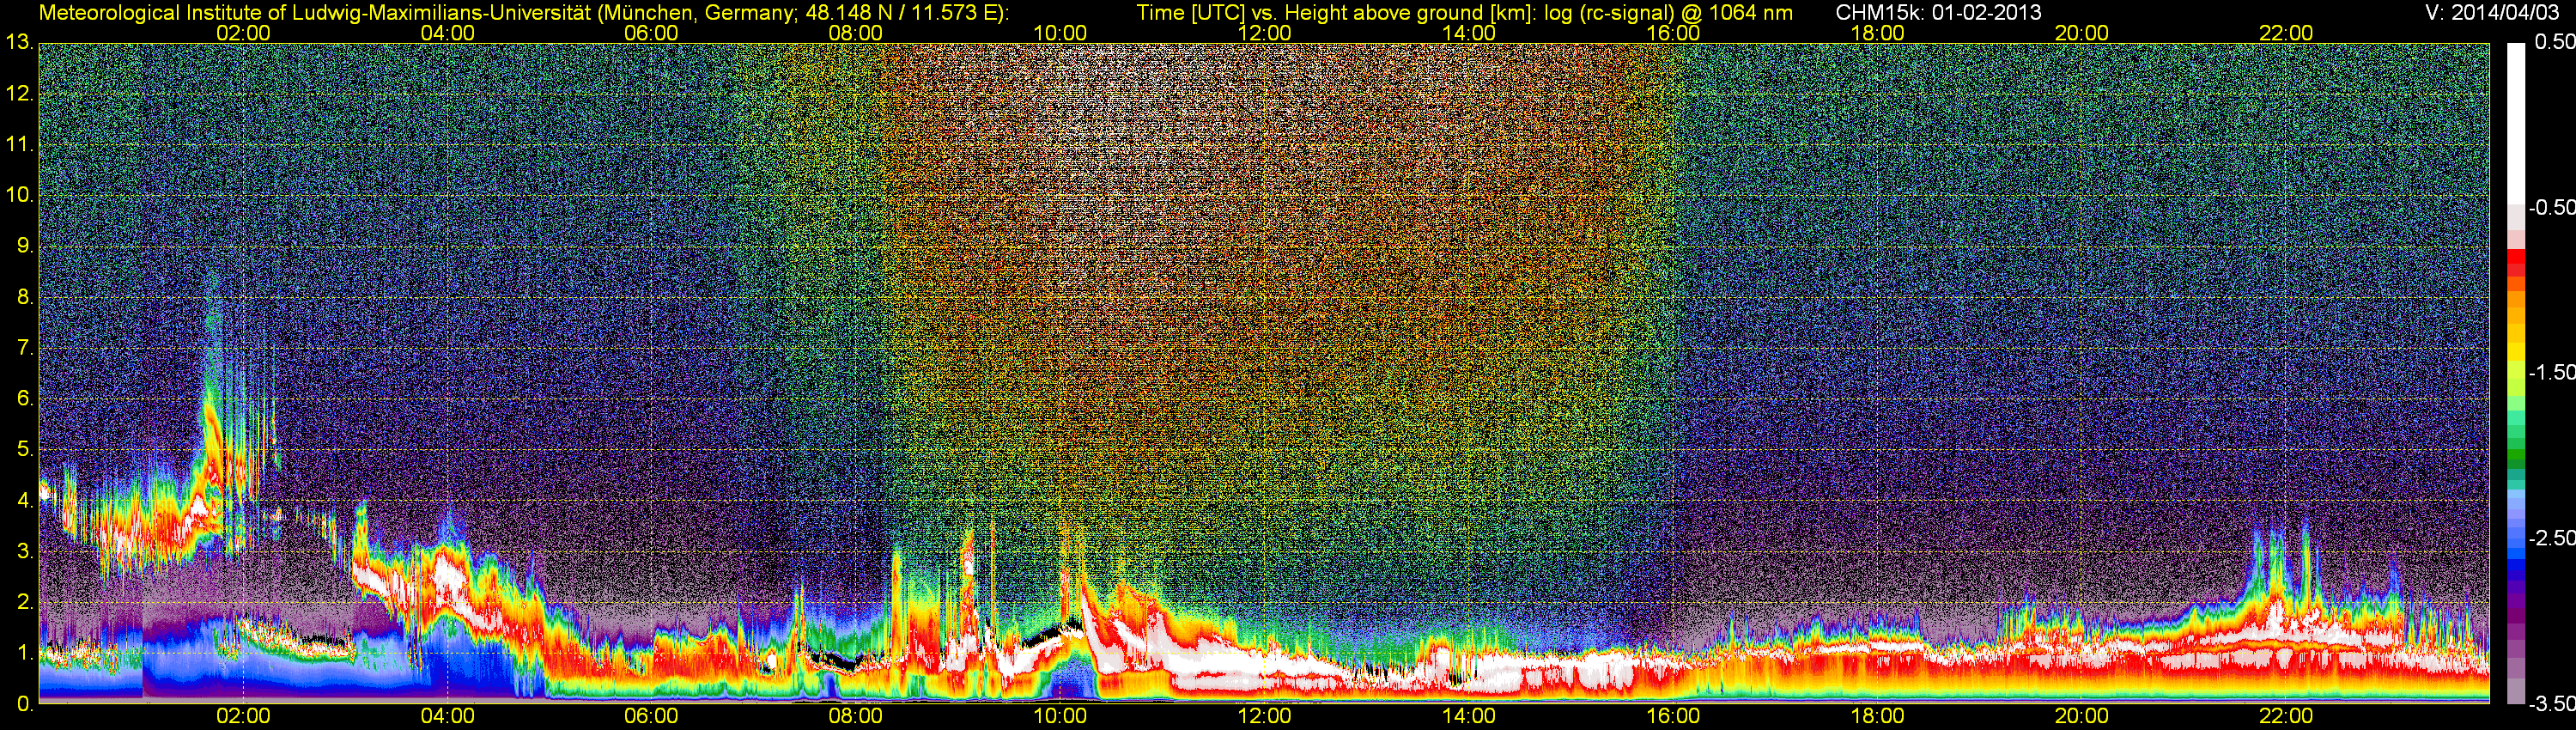The height and width of the screenshot is (730, 2576).
Task: Click the height axis label '9.'
Action: tap(24, 246)
